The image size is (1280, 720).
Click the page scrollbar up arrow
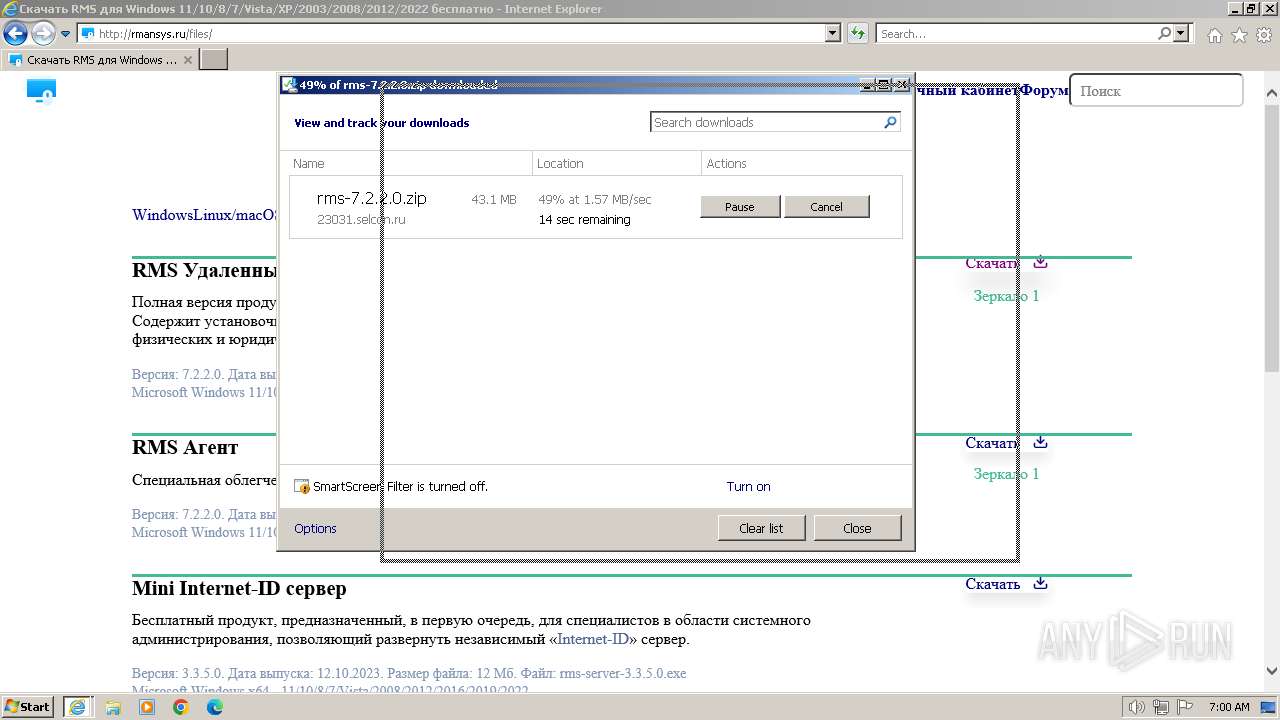pos(1272,95)
